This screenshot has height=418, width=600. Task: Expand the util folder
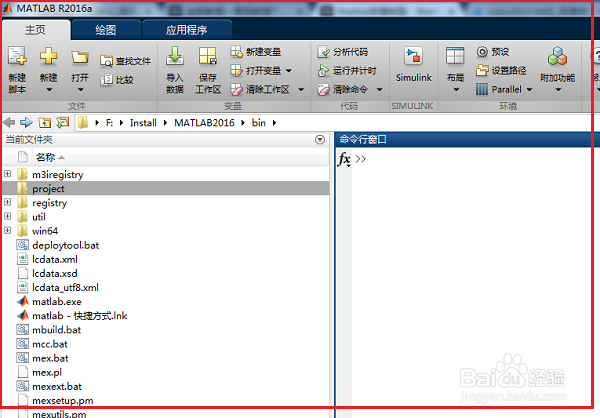tap(8, 216)
